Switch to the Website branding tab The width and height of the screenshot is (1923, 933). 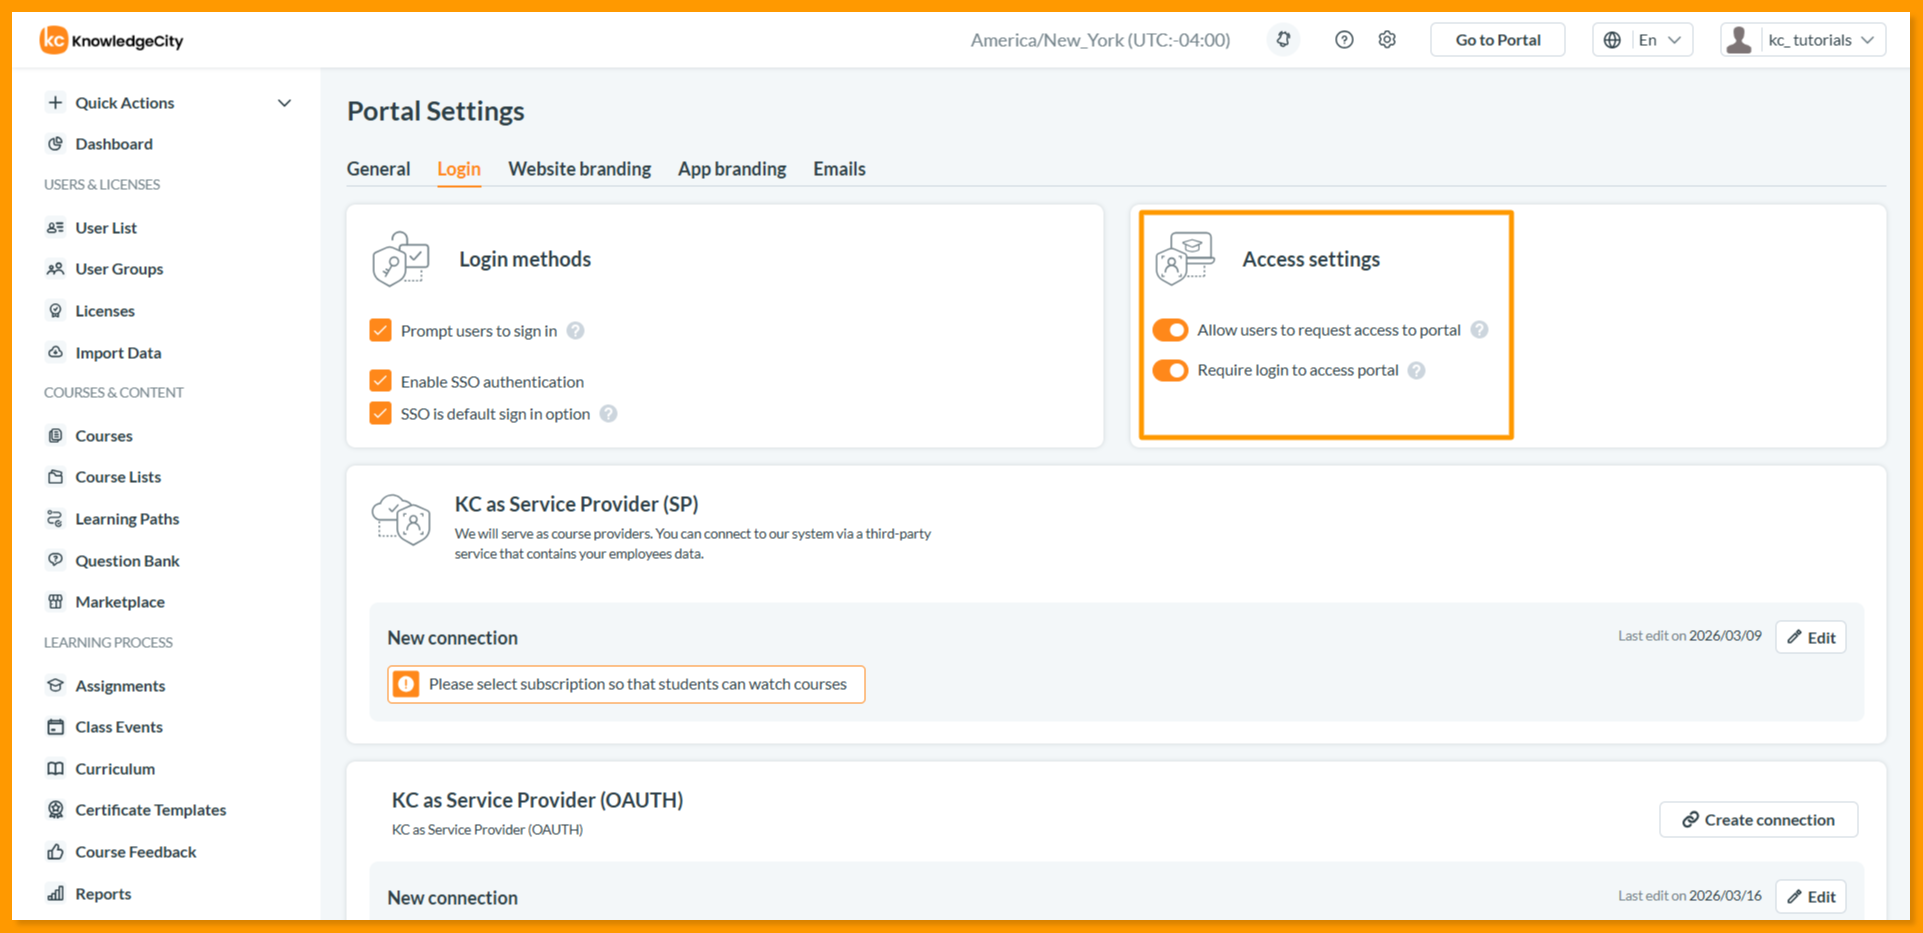[x=579, y=169]
